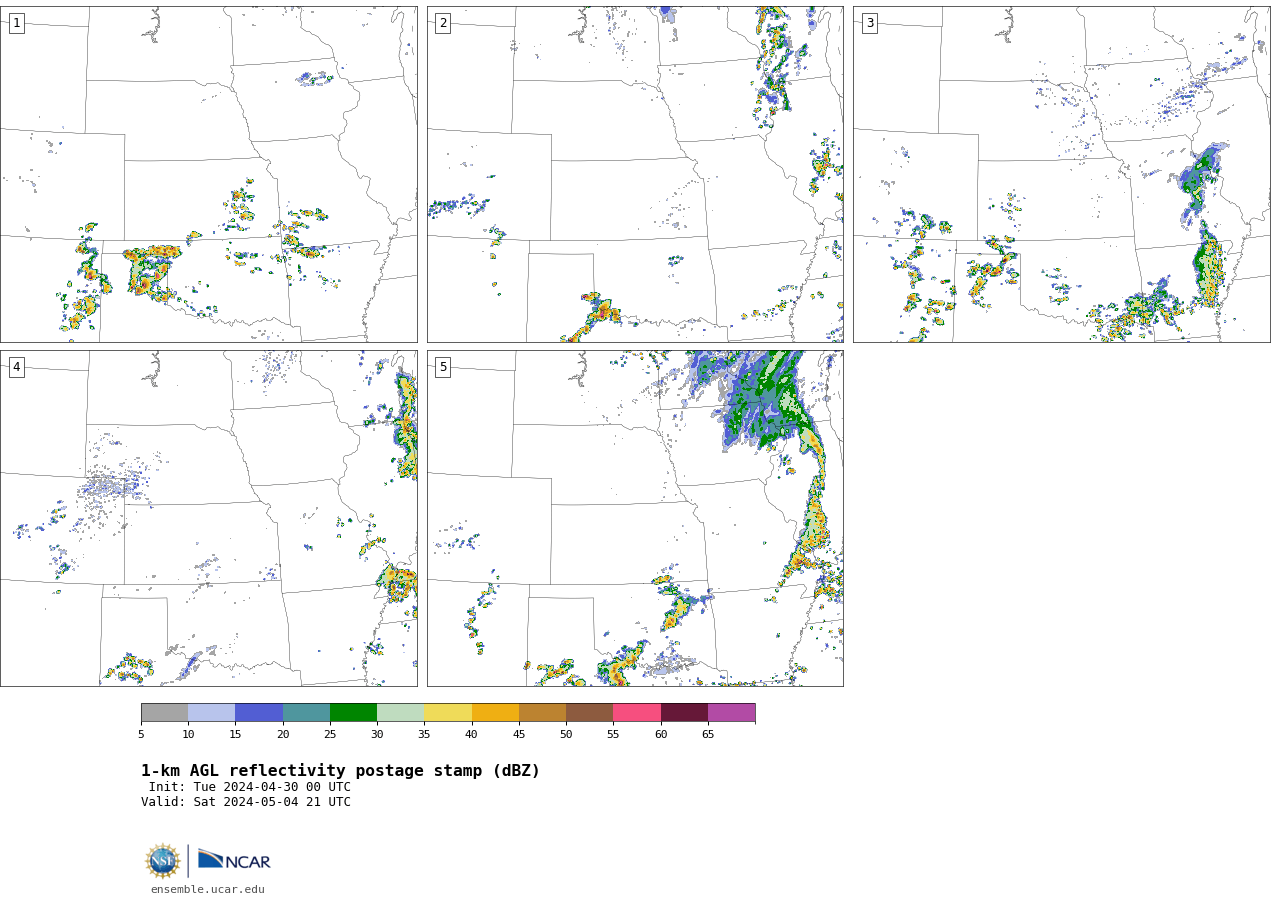Open ensemble member 2 reflectivity map
The width and height of the screenshot is (1280, 901).
(635, 174)
